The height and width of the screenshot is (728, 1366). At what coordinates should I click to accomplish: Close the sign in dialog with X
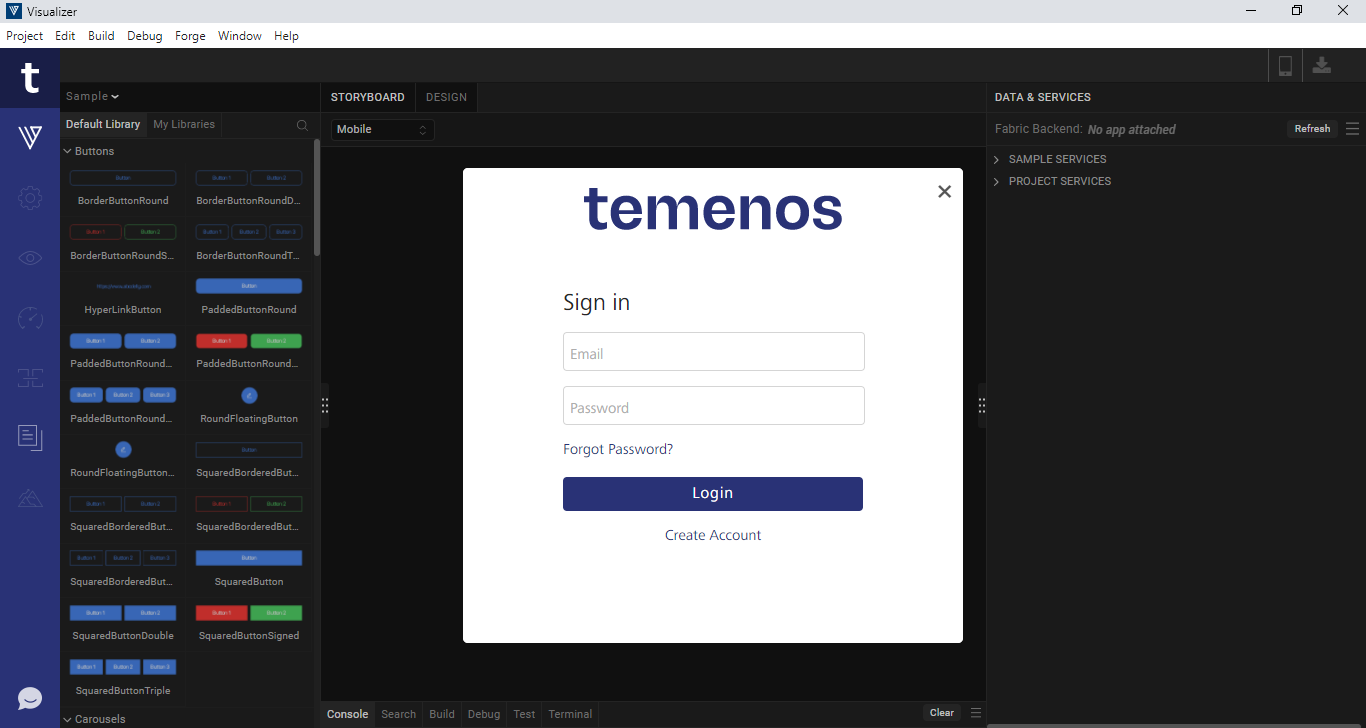[x=944, y=192]
